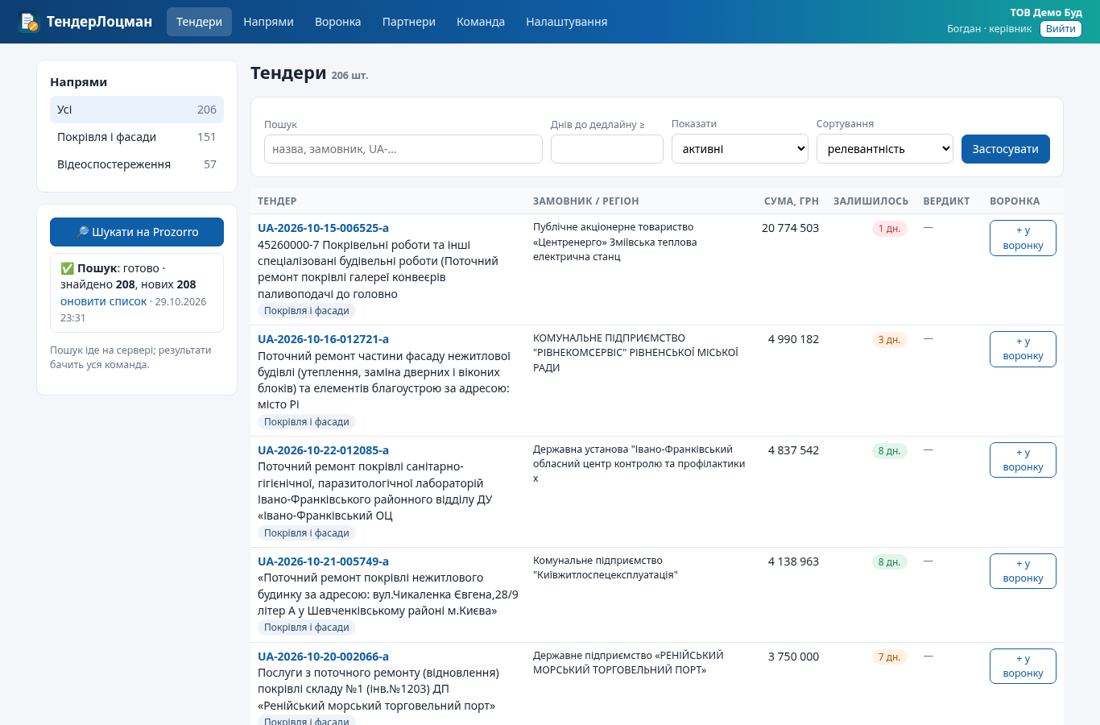
Task: Click the оновити список link
Action: pos(103,301)
